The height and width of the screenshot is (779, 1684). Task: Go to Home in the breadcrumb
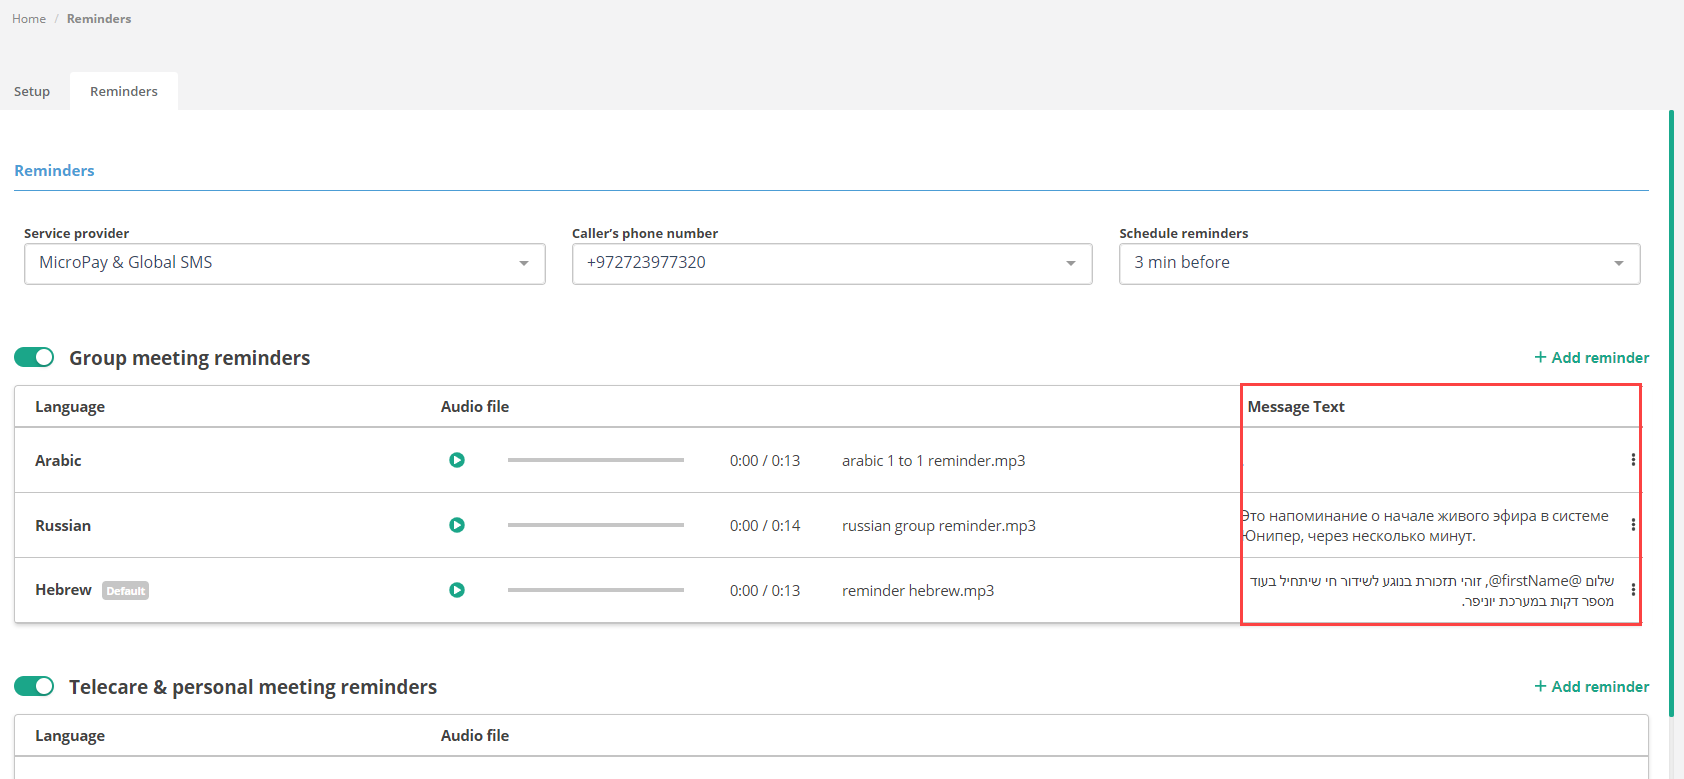tap(29, 18)
